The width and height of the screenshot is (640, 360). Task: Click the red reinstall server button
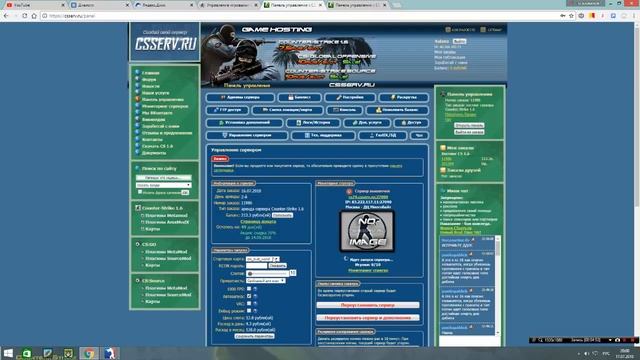pyautogui.click(x=368, y=305)
